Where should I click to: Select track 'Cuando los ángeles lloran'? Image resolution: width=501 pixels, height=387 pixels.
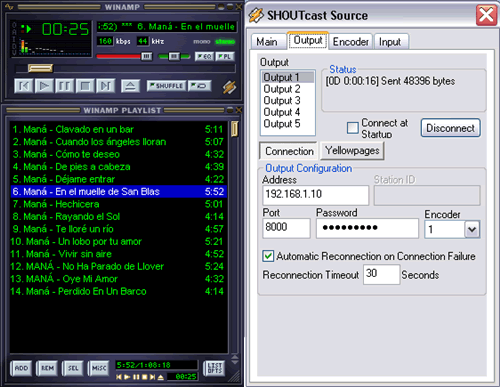click(118, 142)
